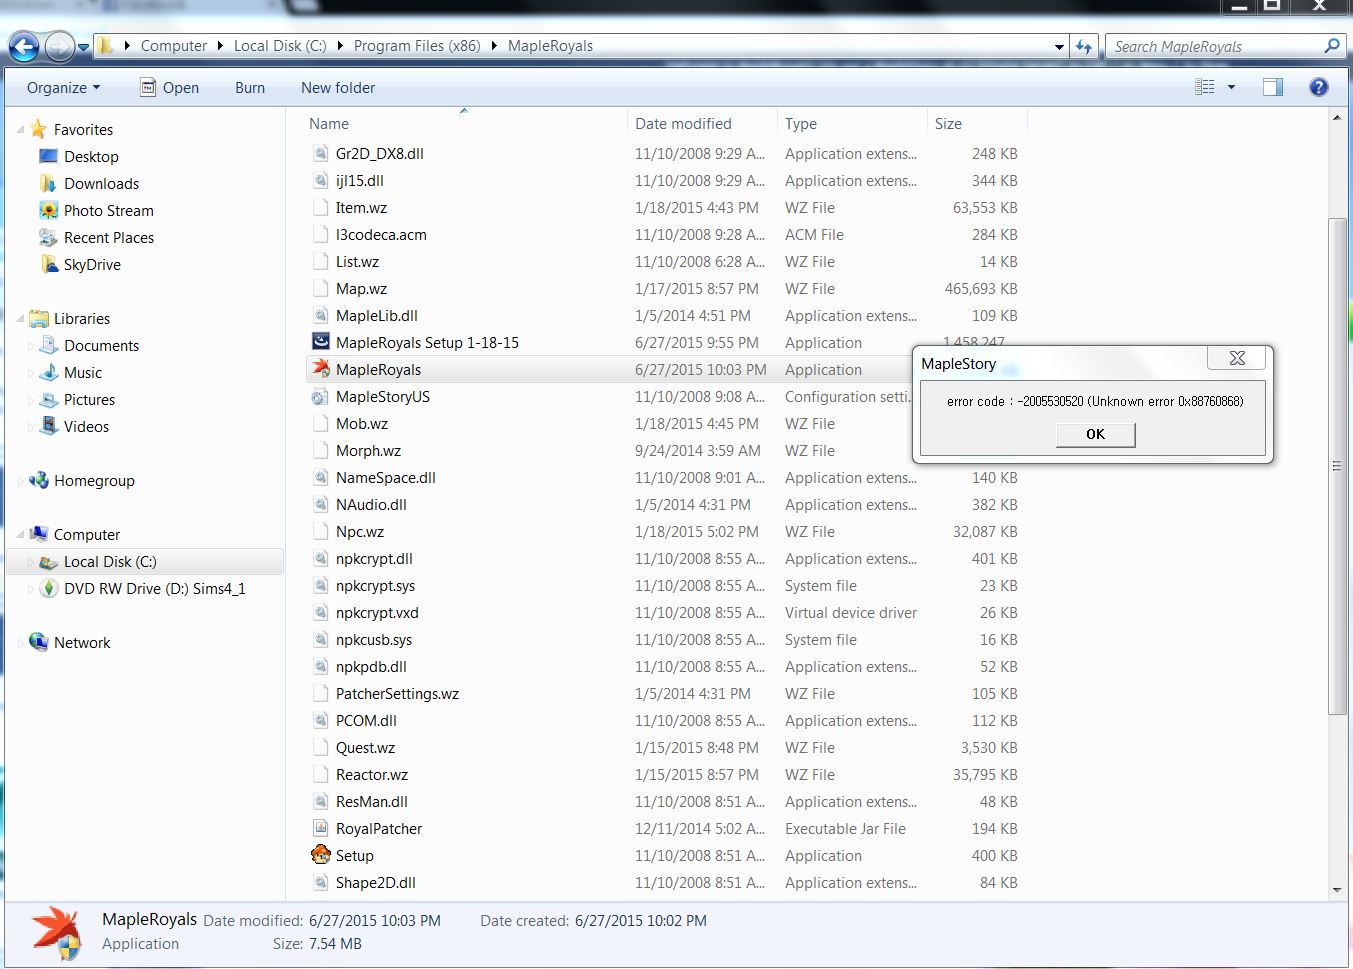Click Program Files (x86) in breadcrumb

(x=417, y=46)
